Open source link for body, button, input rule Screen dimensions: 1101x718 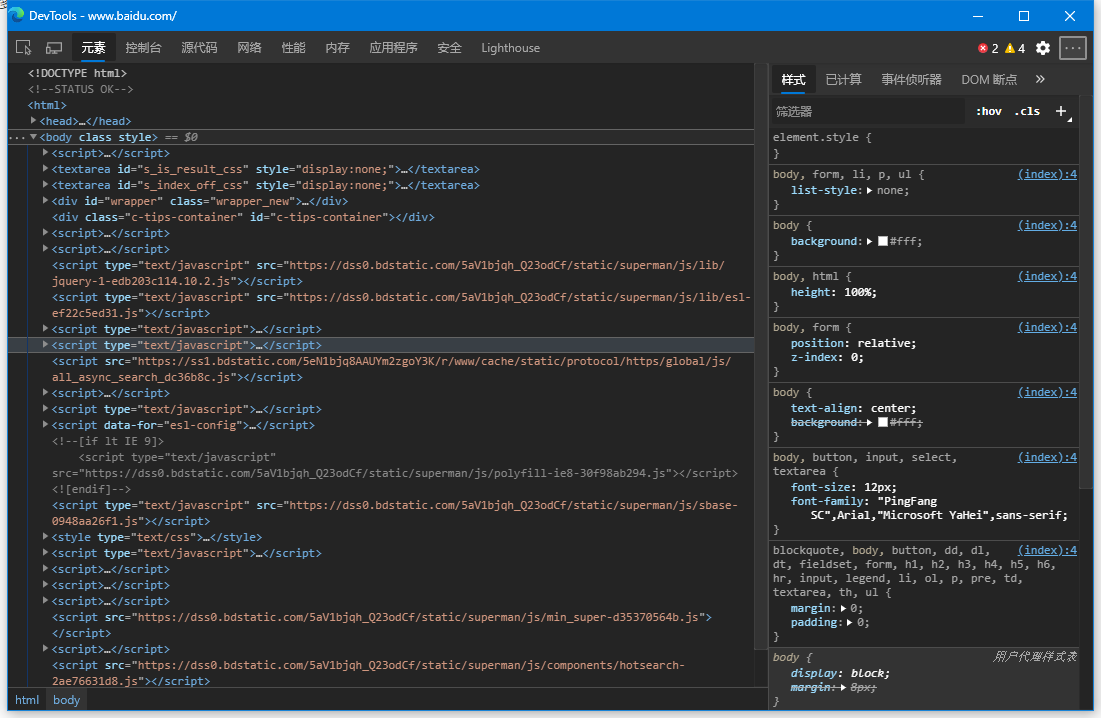click(x=1047, y=457)
